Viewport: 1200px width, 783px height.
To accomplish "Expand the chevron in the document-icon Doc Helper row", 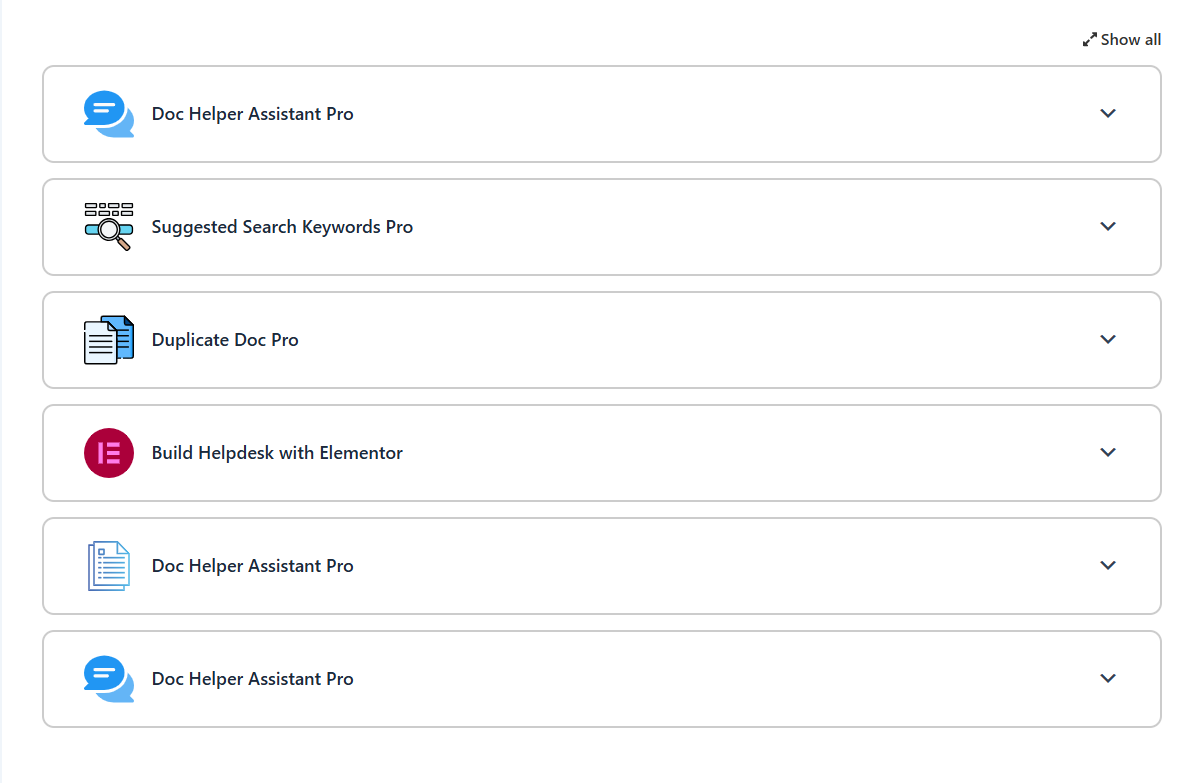I will [x=1107, y=566].
